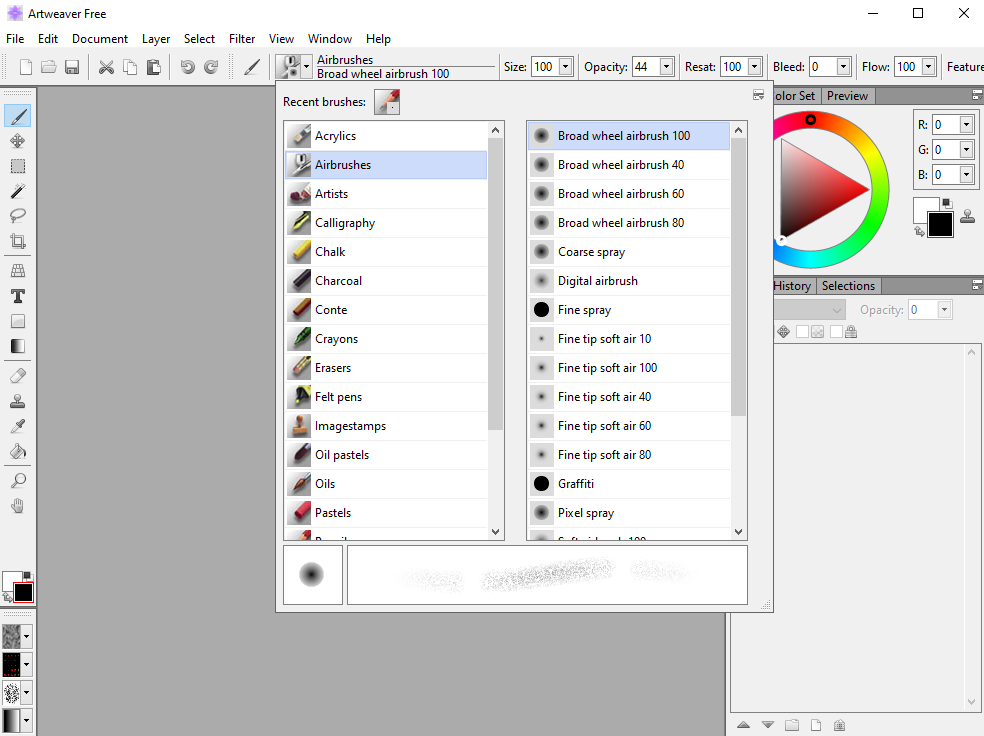Select the Calligraphy brush category
The height and width of the screenshot is (736, 984).
[x=387, y=223]
